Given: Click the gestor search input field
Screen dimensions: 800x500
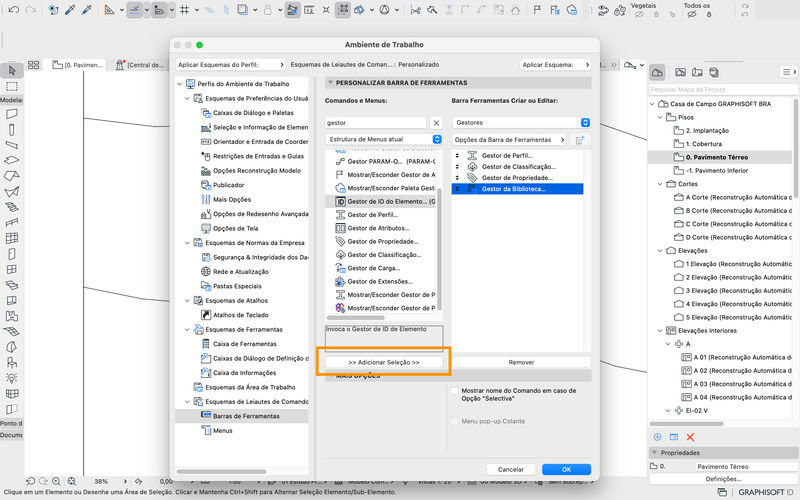Looking at the screenshot, I should tap(376, 123).
